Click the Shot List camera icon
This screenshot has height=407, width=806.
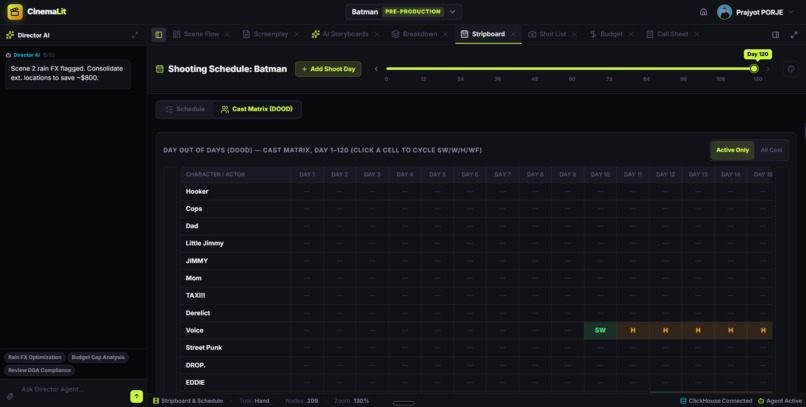532,34
